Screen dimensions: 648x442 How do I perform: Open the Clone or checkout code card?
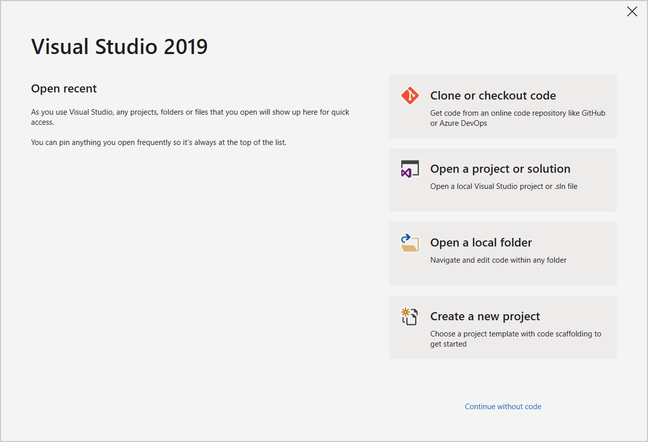[x=503, y=107]
